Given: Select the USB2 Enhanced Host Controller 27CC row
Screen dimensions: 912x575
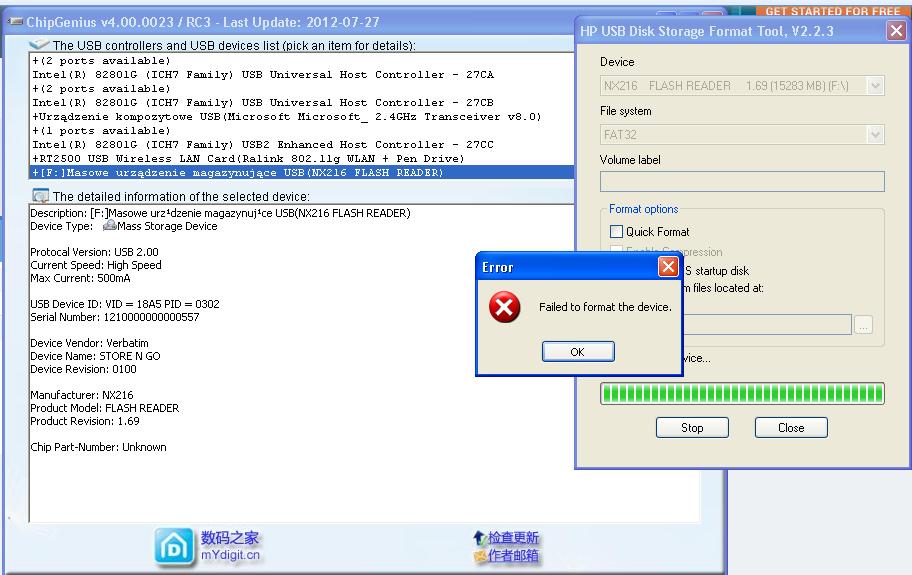Looking at the screenshot, I should point(301,145).
